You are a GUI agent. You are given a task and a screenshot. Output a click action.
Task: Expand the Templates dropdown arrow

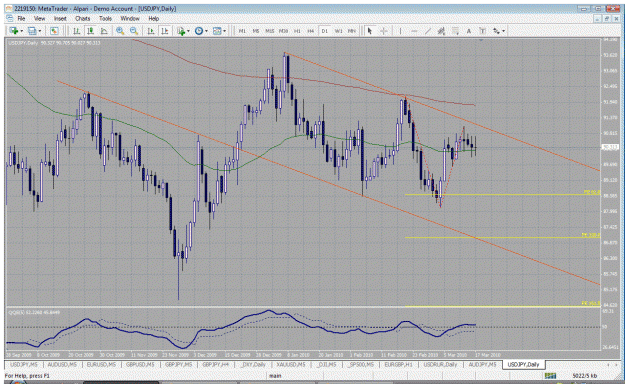pos(224,31)
